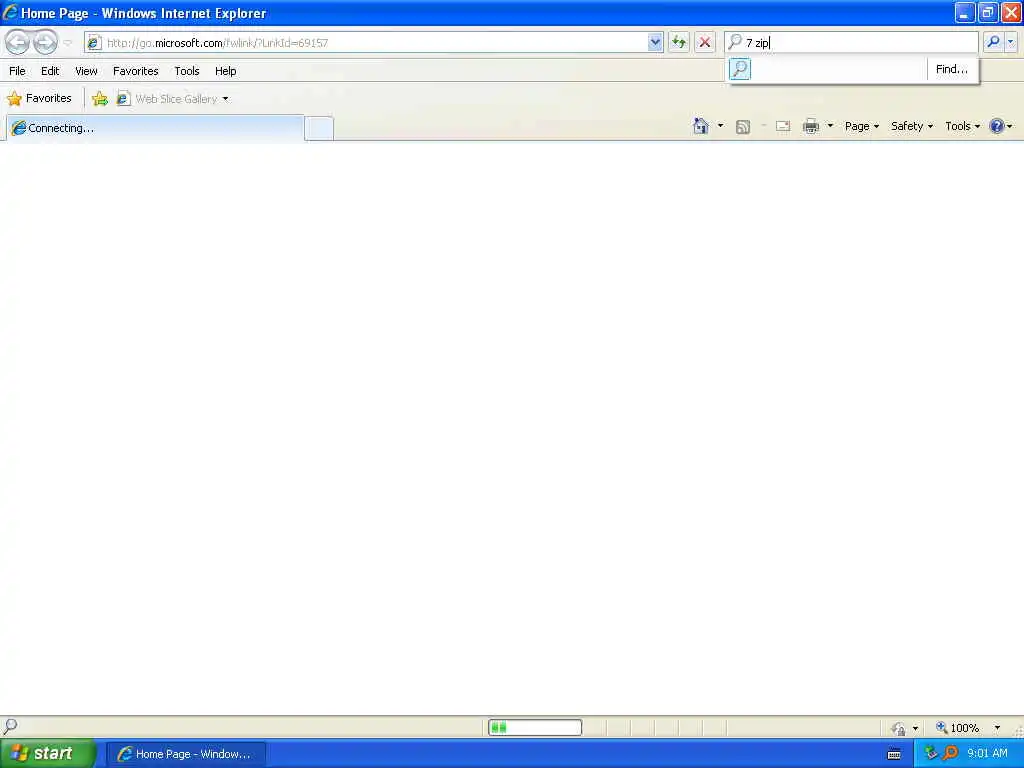Open the Page command bar menu
The image size is (1024, 768).
coord(862,127)
